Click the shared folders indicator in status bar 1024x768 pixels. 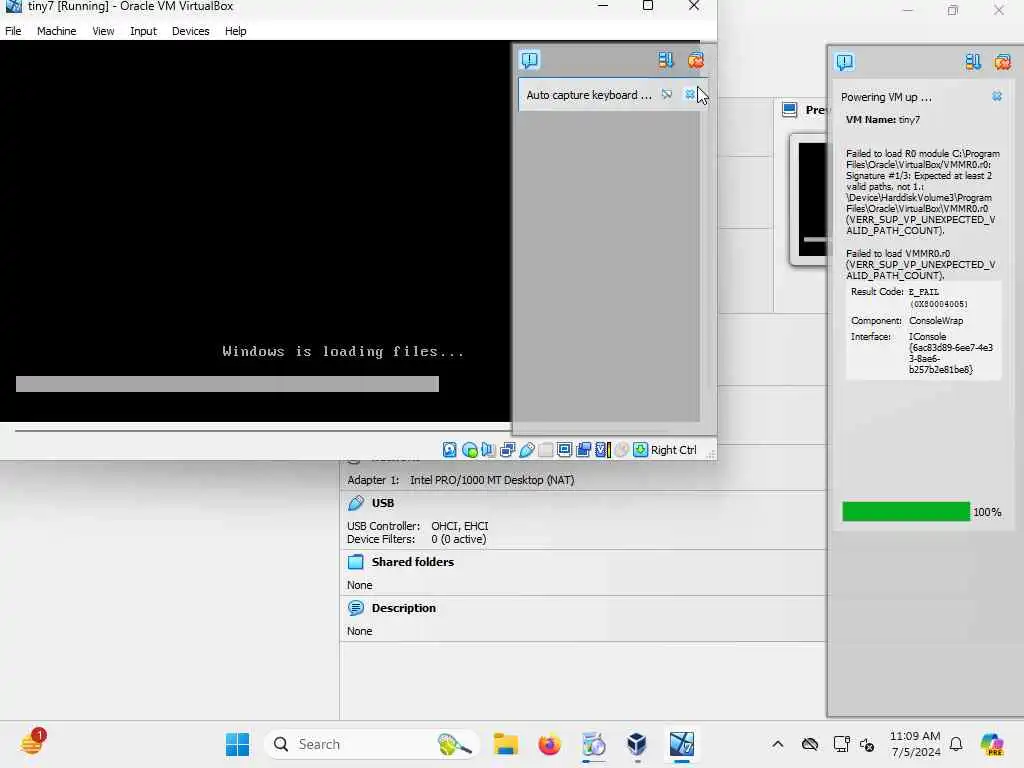click(545, 449)
